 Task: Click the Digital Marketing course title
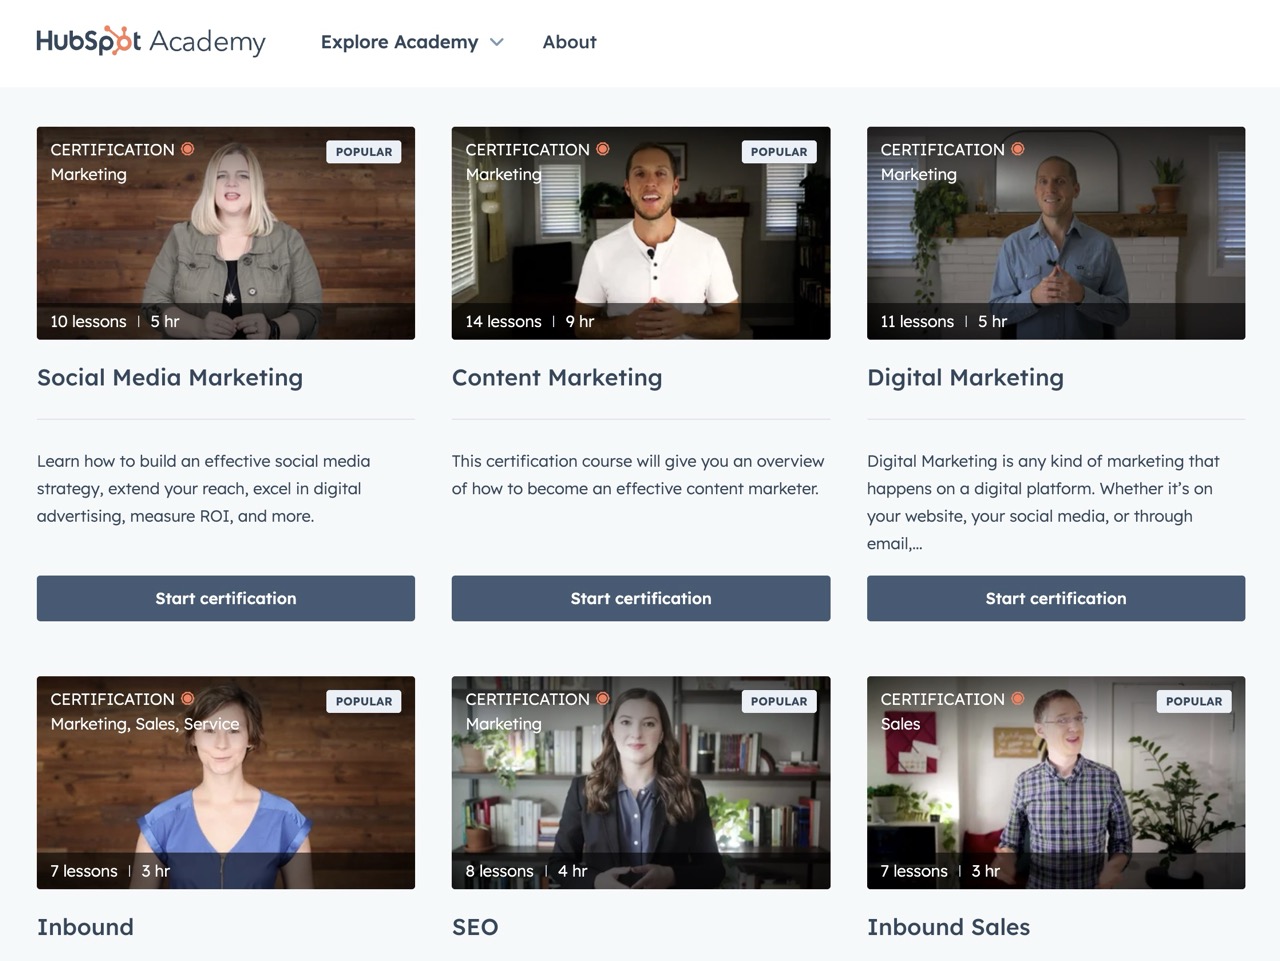click(x=965, y=378)
